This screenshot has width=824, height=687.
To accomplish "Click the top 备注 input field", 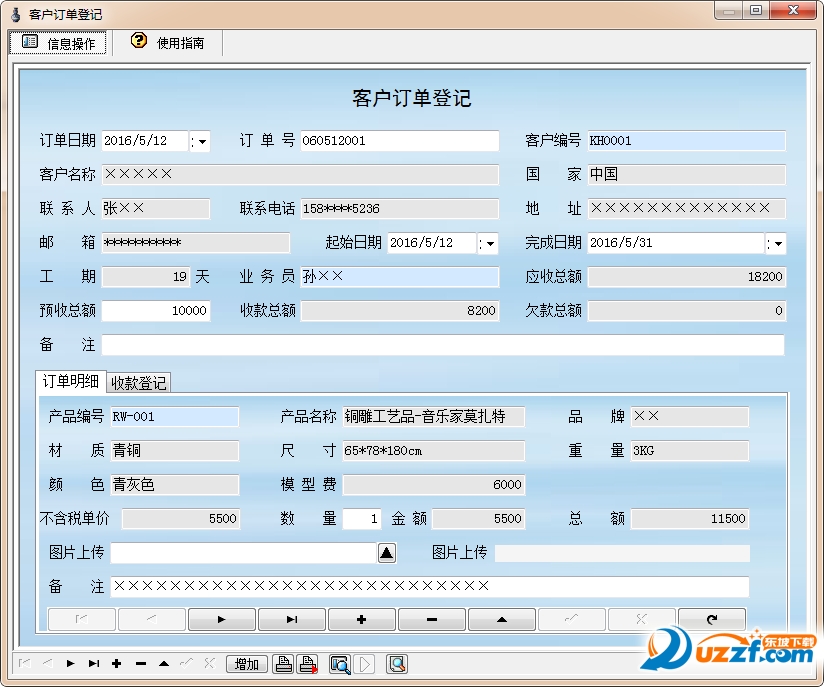I will 443,345.
